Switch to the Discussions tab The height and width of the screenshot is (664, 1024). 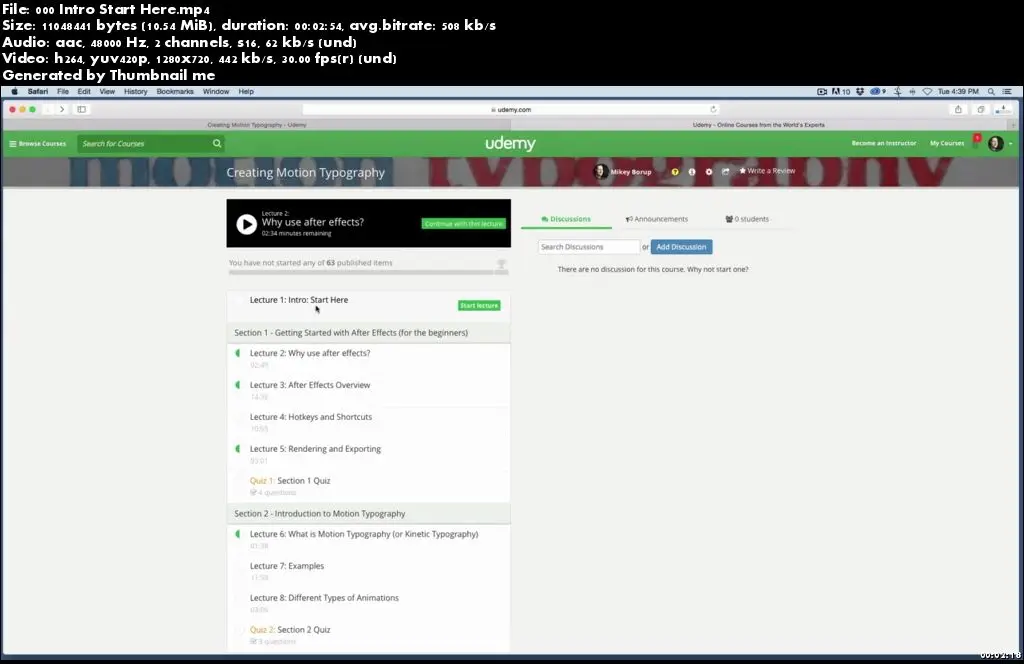point(566,219)
